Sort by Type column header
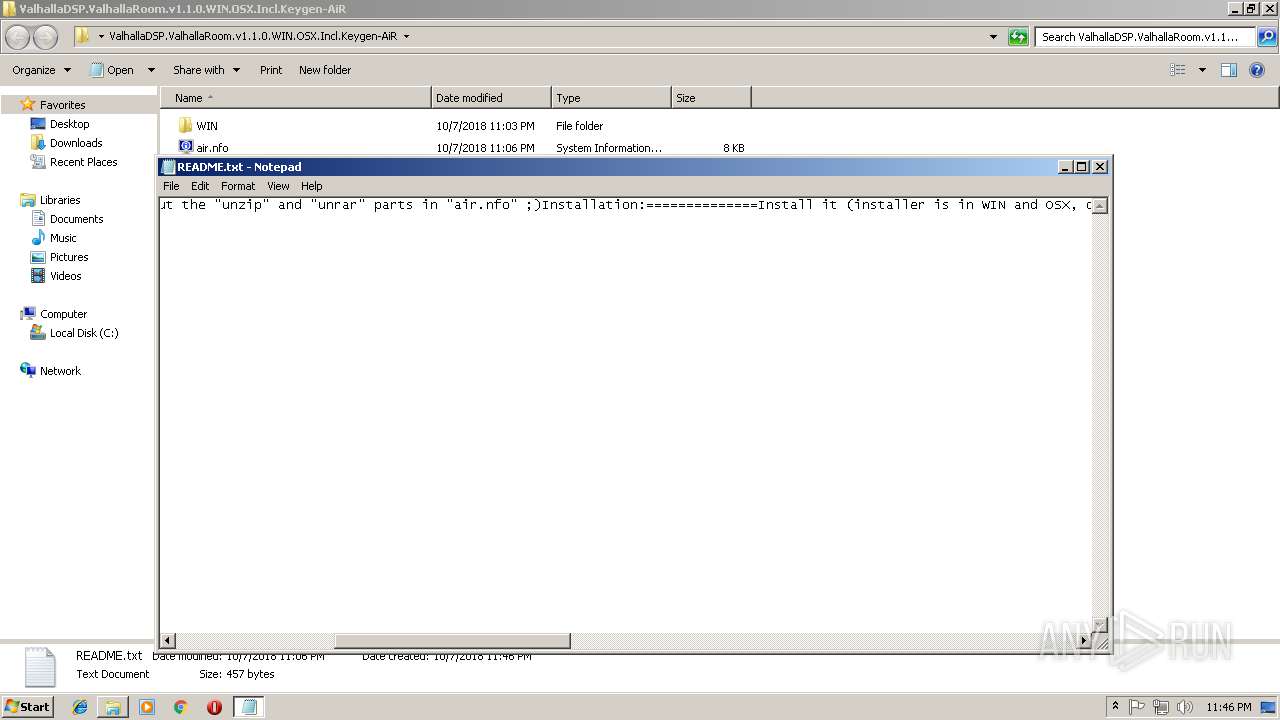This screenshot has width=1280, height=720. [x=611, y=98]
